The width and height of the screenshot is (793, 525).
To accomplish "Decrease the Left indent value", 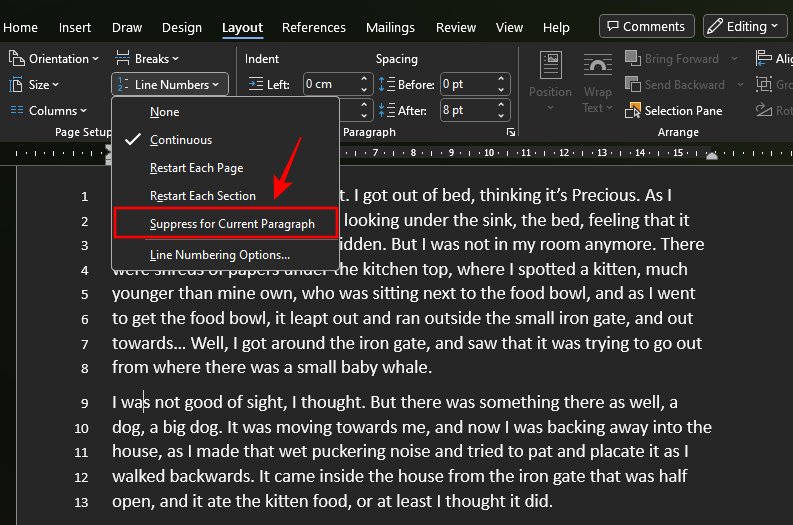I will coord(364,90).
